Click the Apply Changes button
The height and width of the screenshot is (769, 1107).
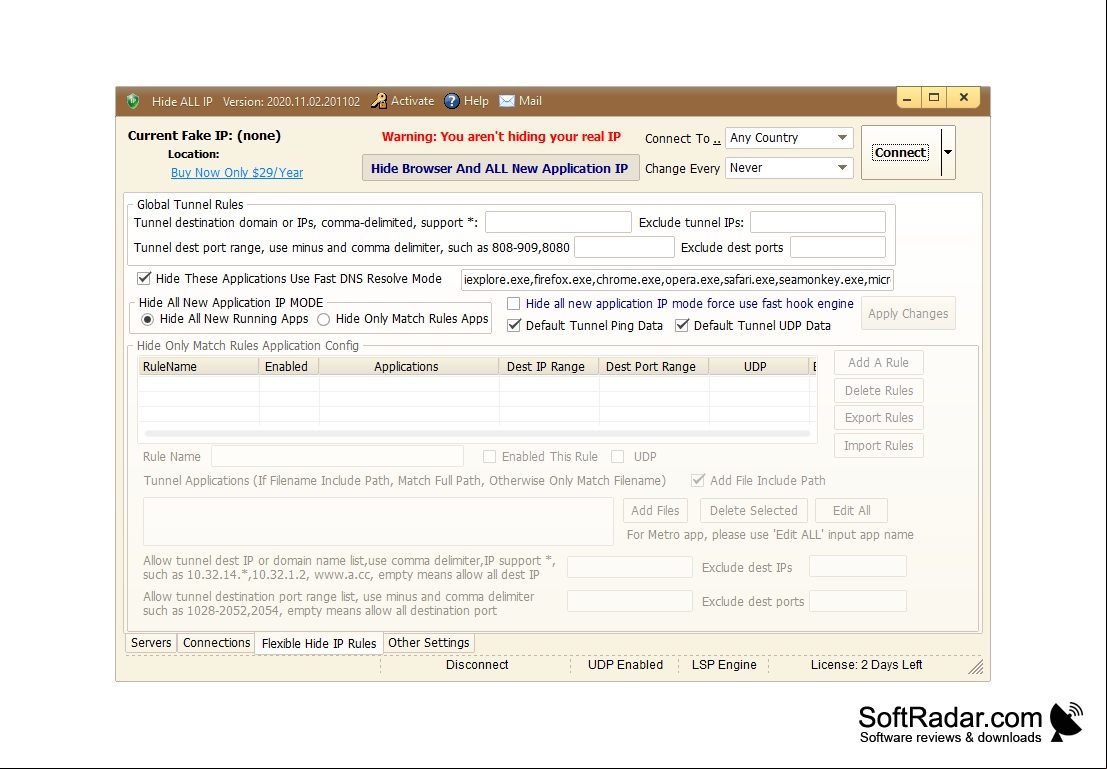tap(908, 314)
